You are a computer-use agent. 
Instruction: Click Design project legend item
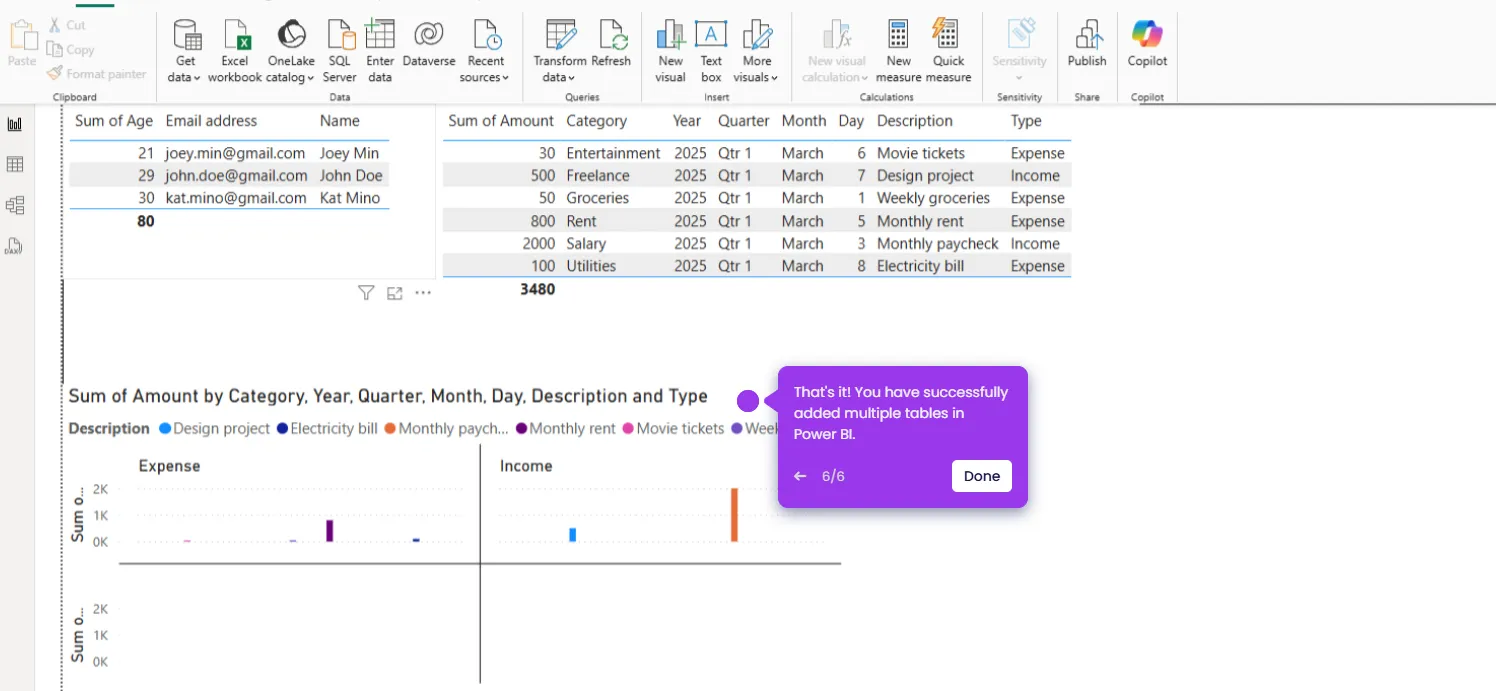point(214,428)
